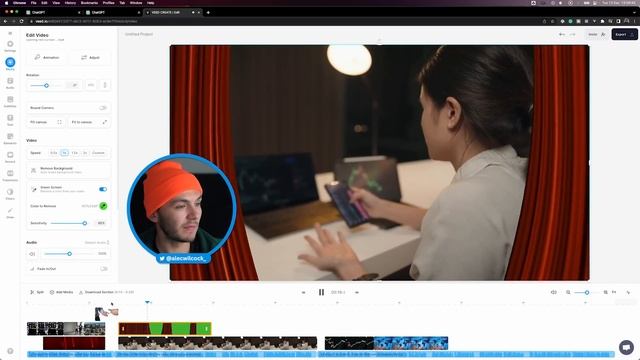This screenshot has width=640, height=360.
Task: Open the Audio sidebar panel
Action: point(10,83)
